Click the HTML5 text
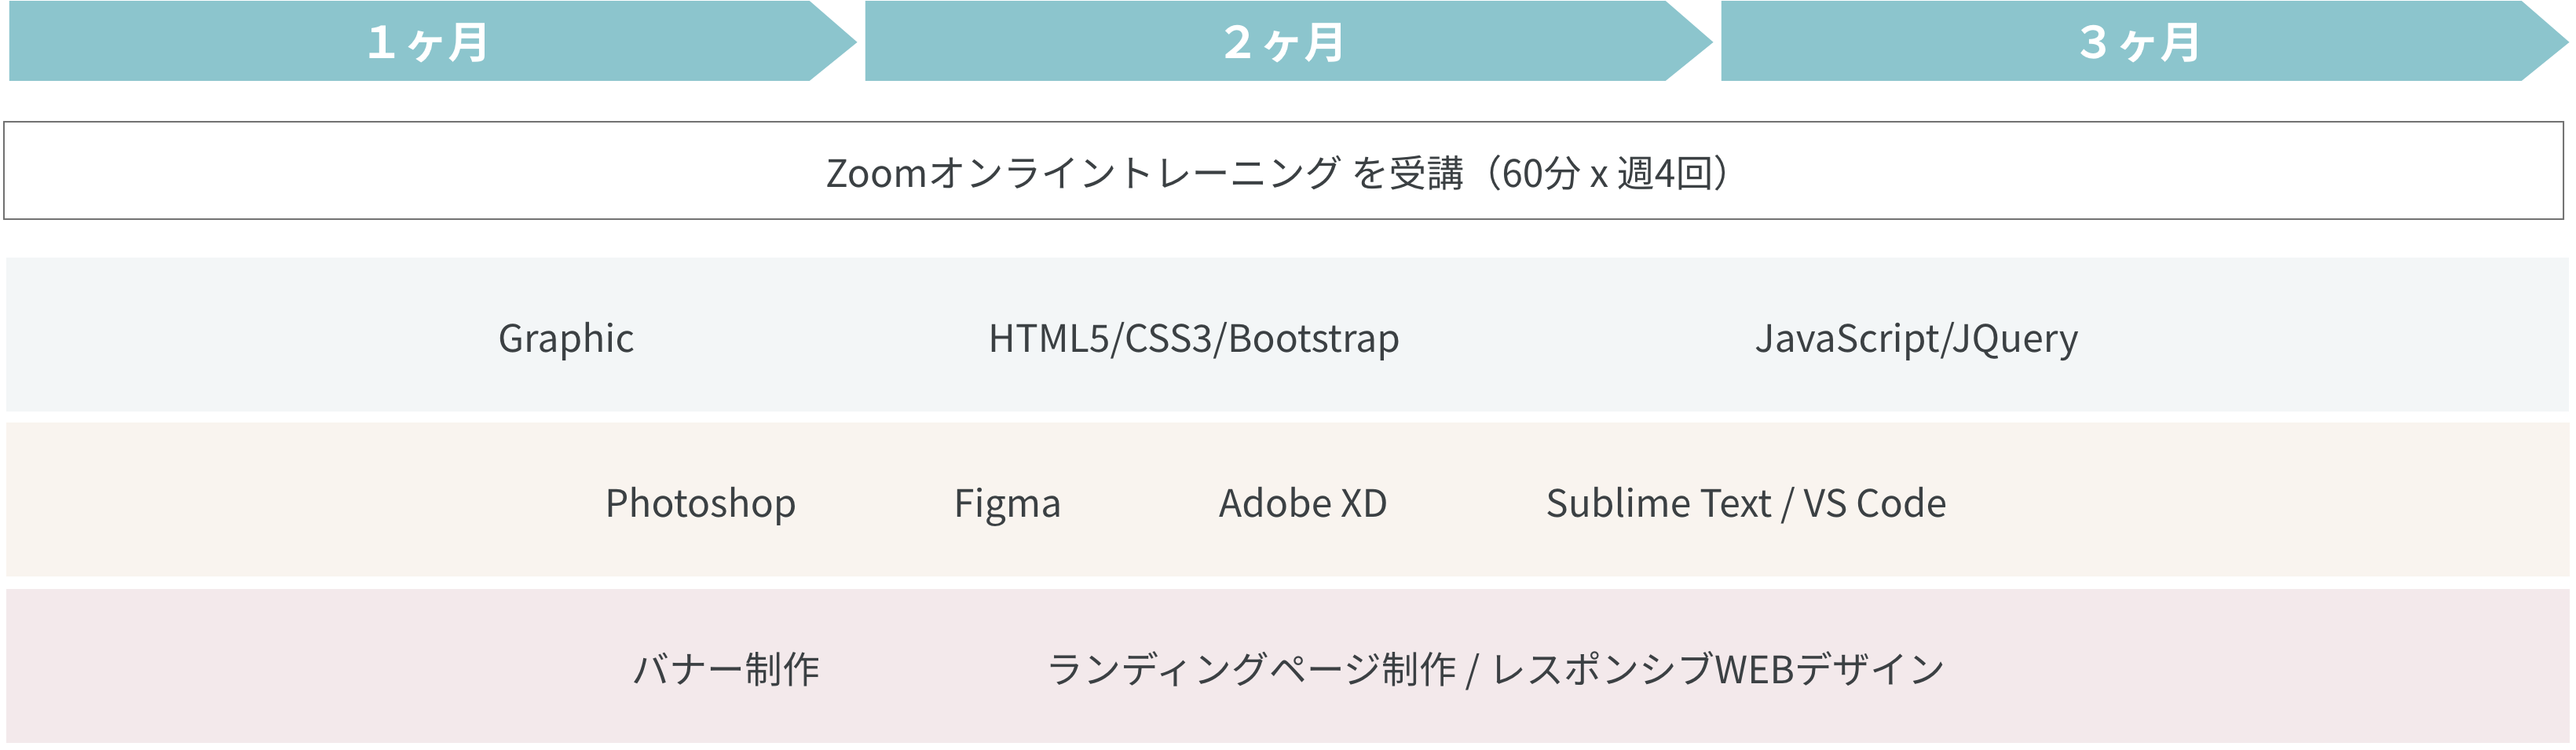The image size is (2576, 750). point(1050,338)
